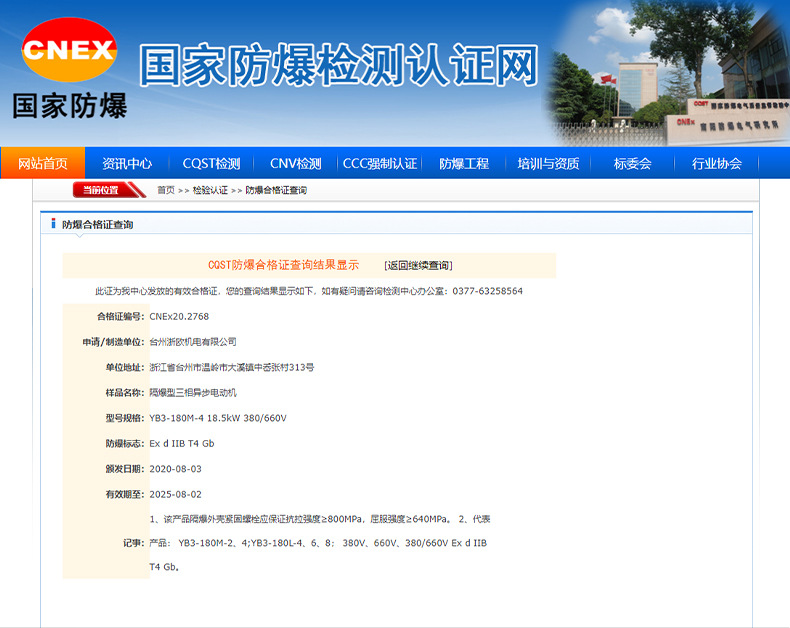Click the 返回继续查询 link
This screenshot has height=628, width=790.
(x=418, y=266)
